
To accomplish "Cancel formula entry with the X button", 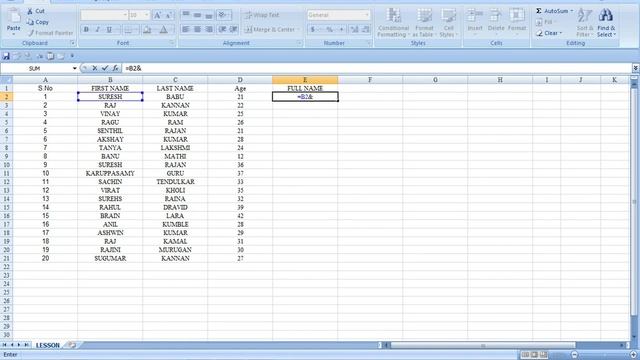I will [95, 68].
